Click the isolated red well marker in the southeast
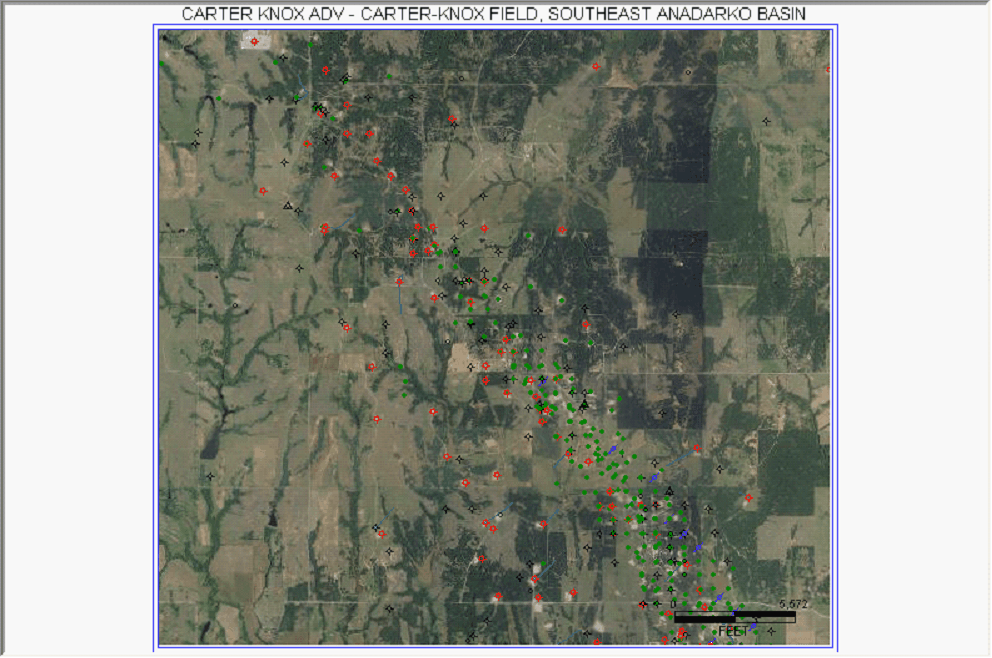The image size is (992, 658). (748, 497)
